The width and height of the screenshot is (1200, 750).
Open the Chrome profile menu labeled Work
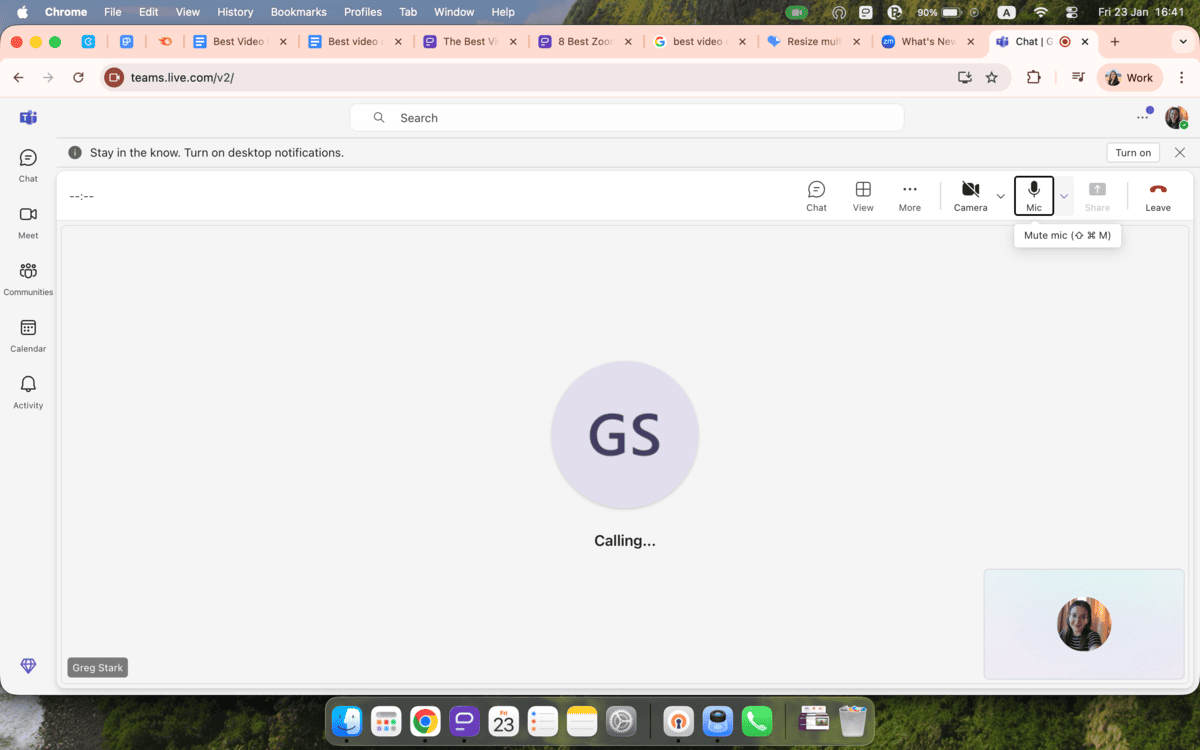1129,77
